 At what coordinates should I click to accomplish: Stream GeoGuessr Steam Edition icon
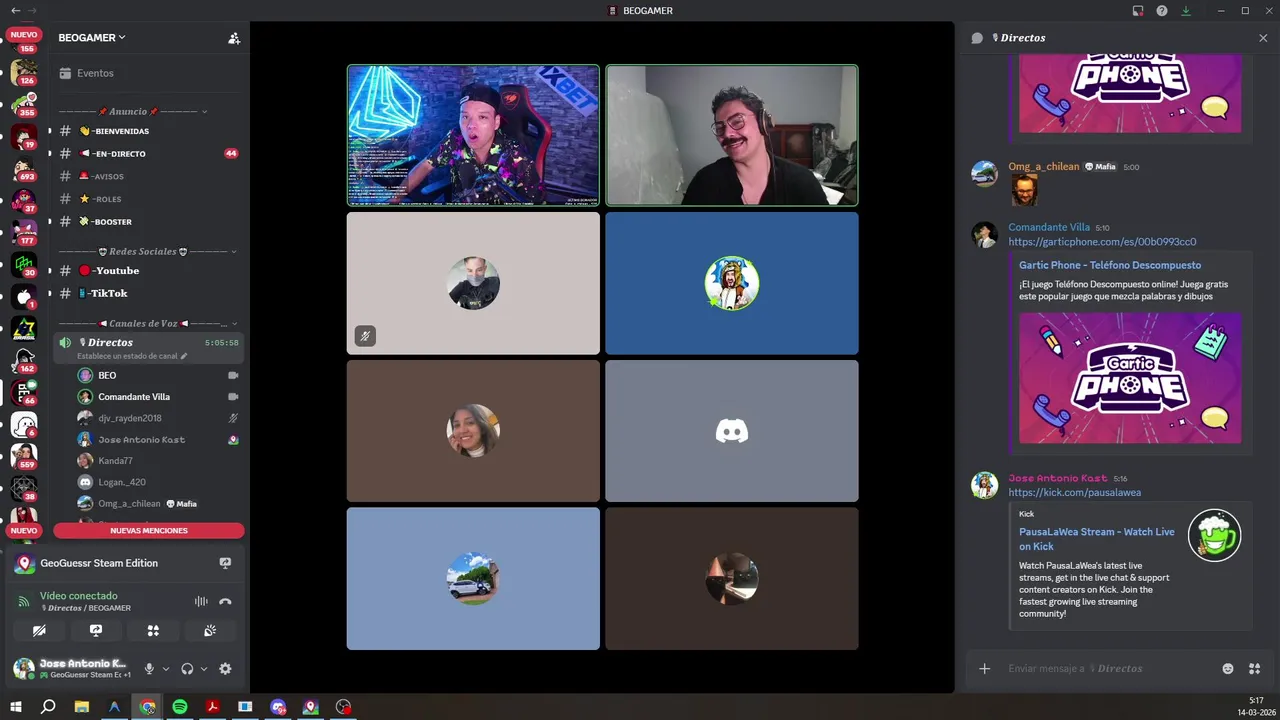pyautogui.click(x=225, y=563)
